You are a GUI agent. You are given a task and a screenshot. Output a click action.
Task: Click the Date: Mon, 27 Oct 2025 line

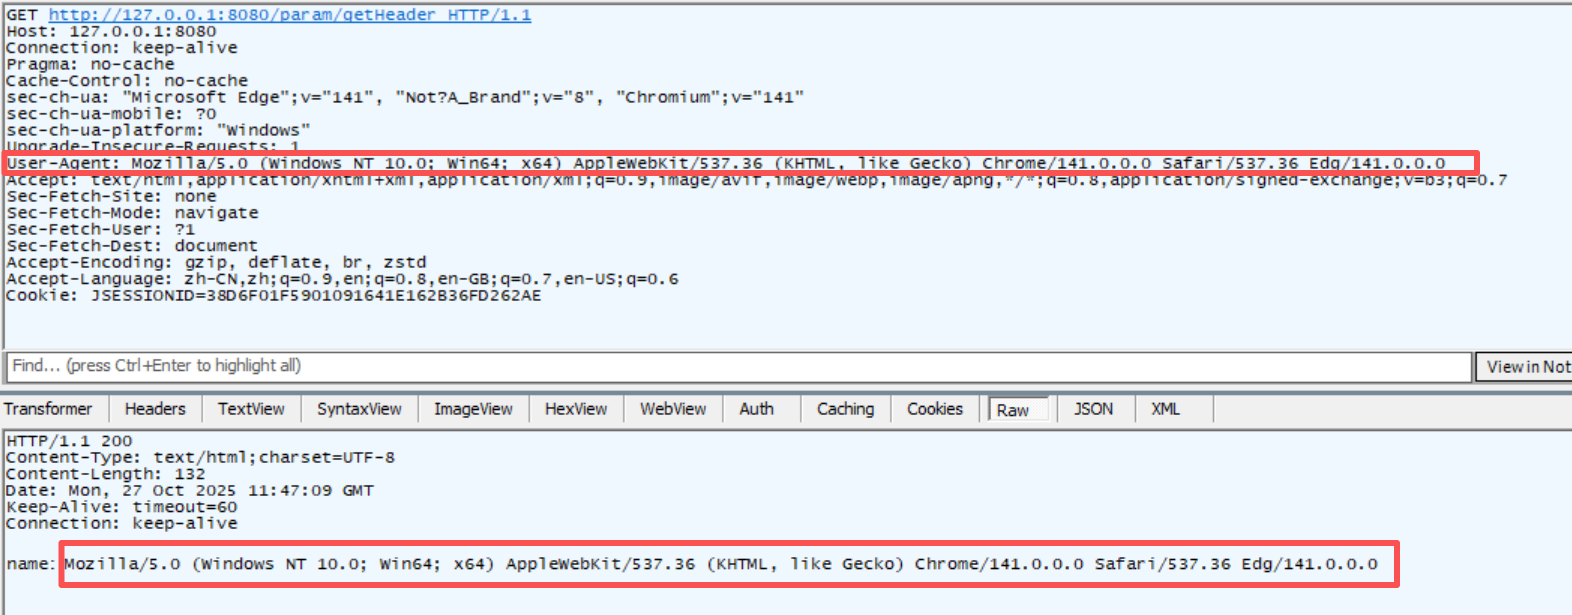click(190, 490)
